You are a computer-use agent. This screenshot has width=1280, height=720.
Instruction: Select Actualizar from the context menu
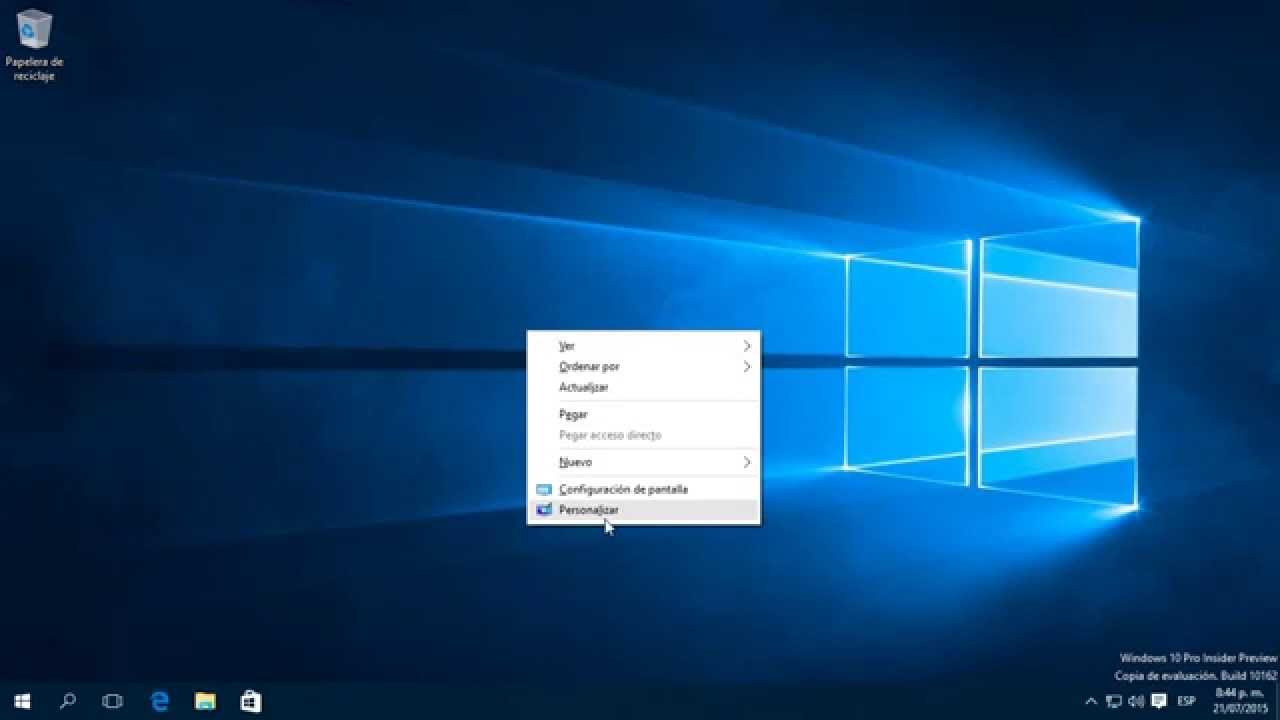(x=582, y=387)
